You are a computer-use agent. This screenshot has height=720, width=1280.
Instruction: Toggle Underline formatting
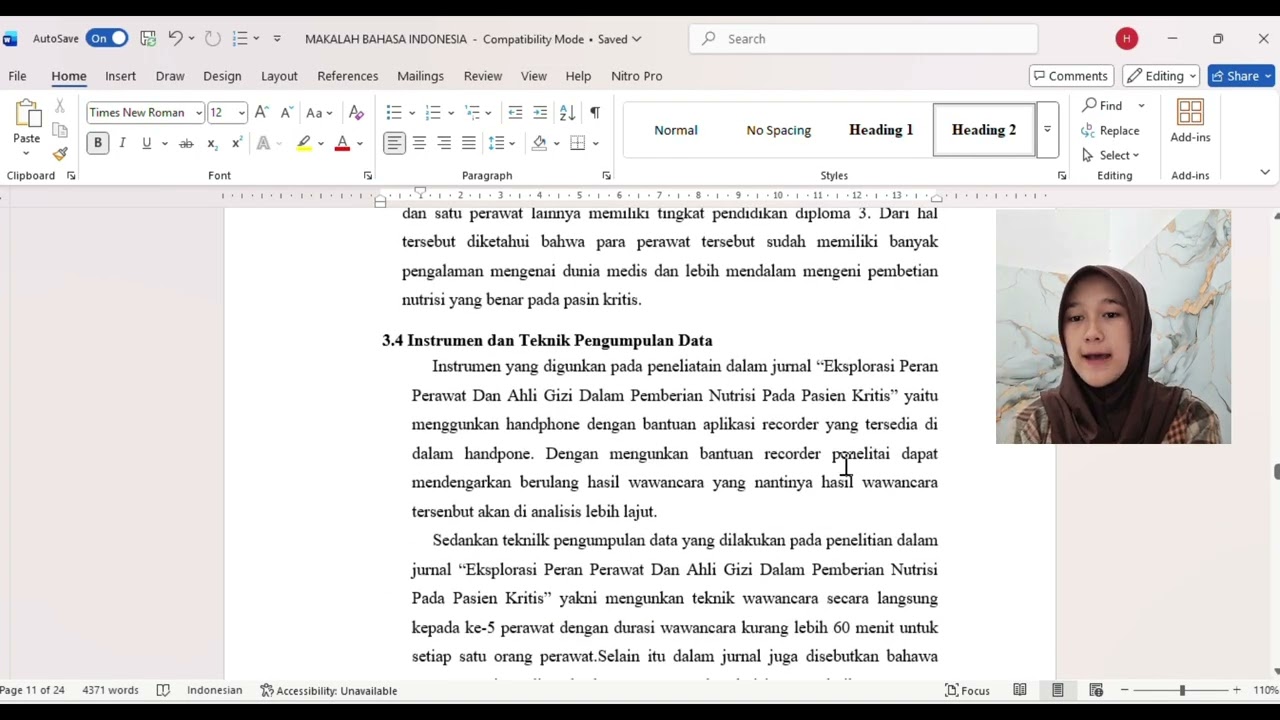point(146,143)
